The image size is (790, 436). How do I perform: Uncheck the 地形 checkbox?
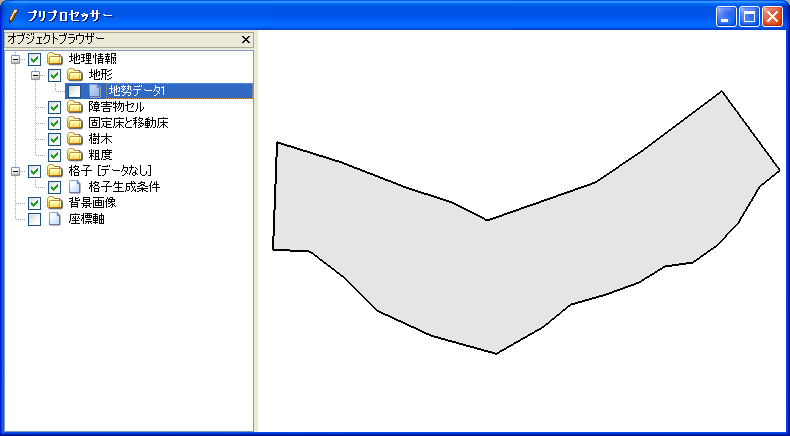click(54, 76)
